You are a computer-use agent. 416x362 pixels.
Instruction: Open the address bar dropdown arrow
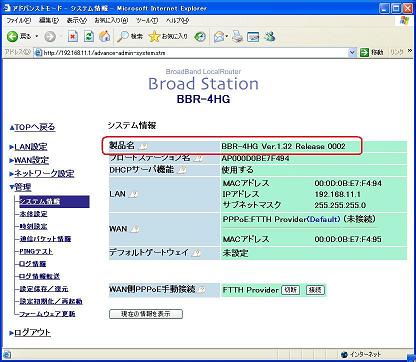click(352, 52)
